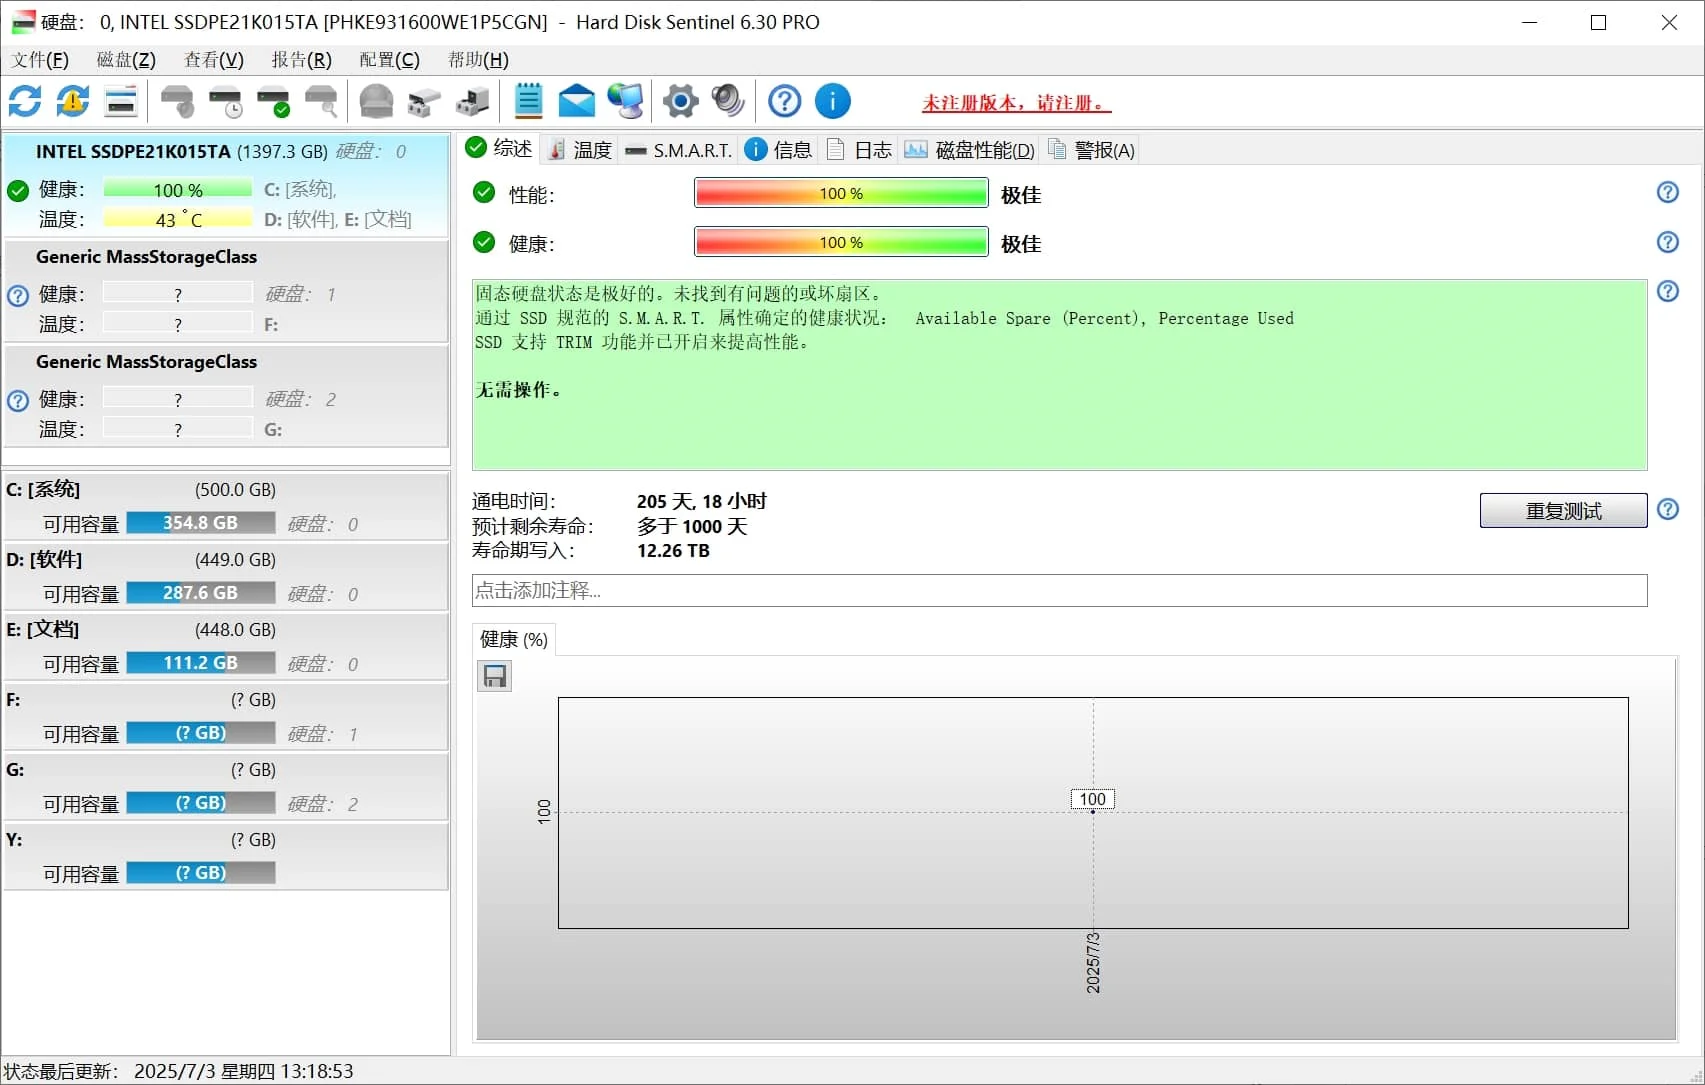Click the INTEL disk 43 °C temperature bar
Image resolution: width=1705 pixels, height=1085 pixels.
click(x=178, y=219)
